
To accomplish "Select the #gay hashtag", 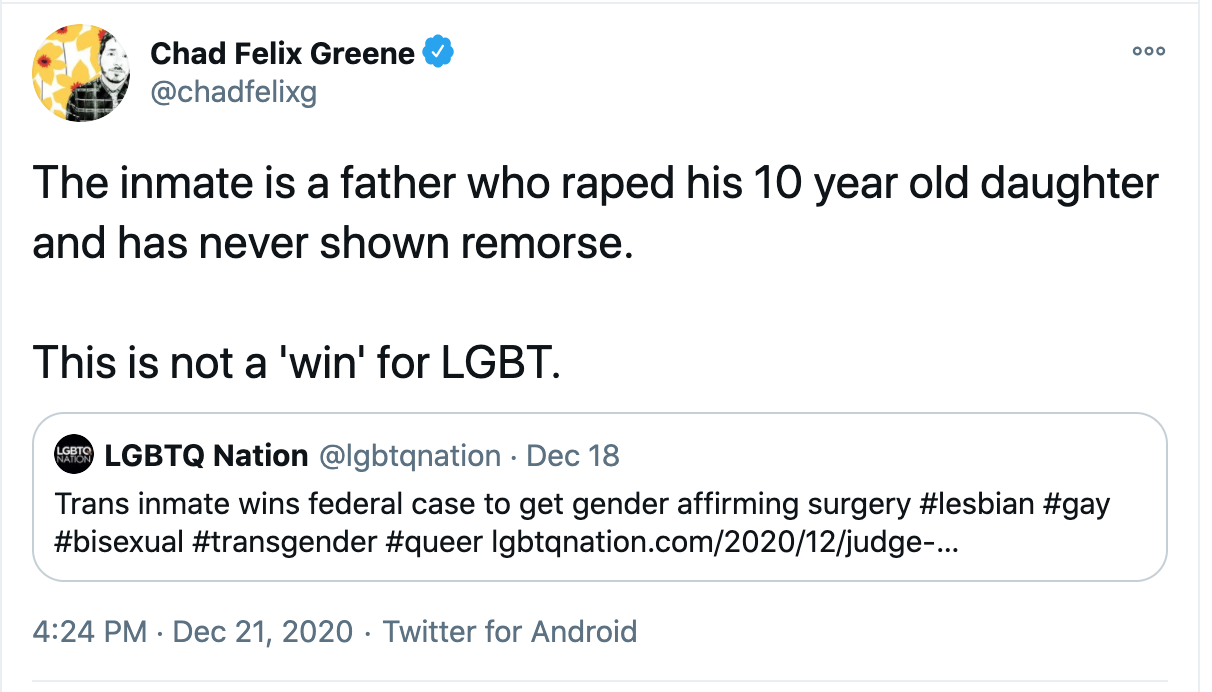I will click(x=1077, y=504).
